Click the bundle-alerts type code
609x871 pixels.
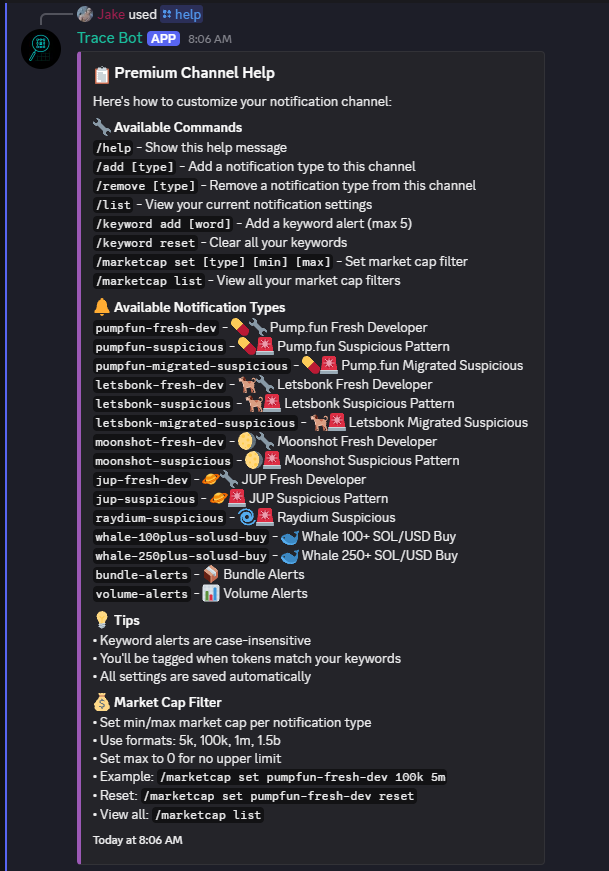tap(142, 575)
